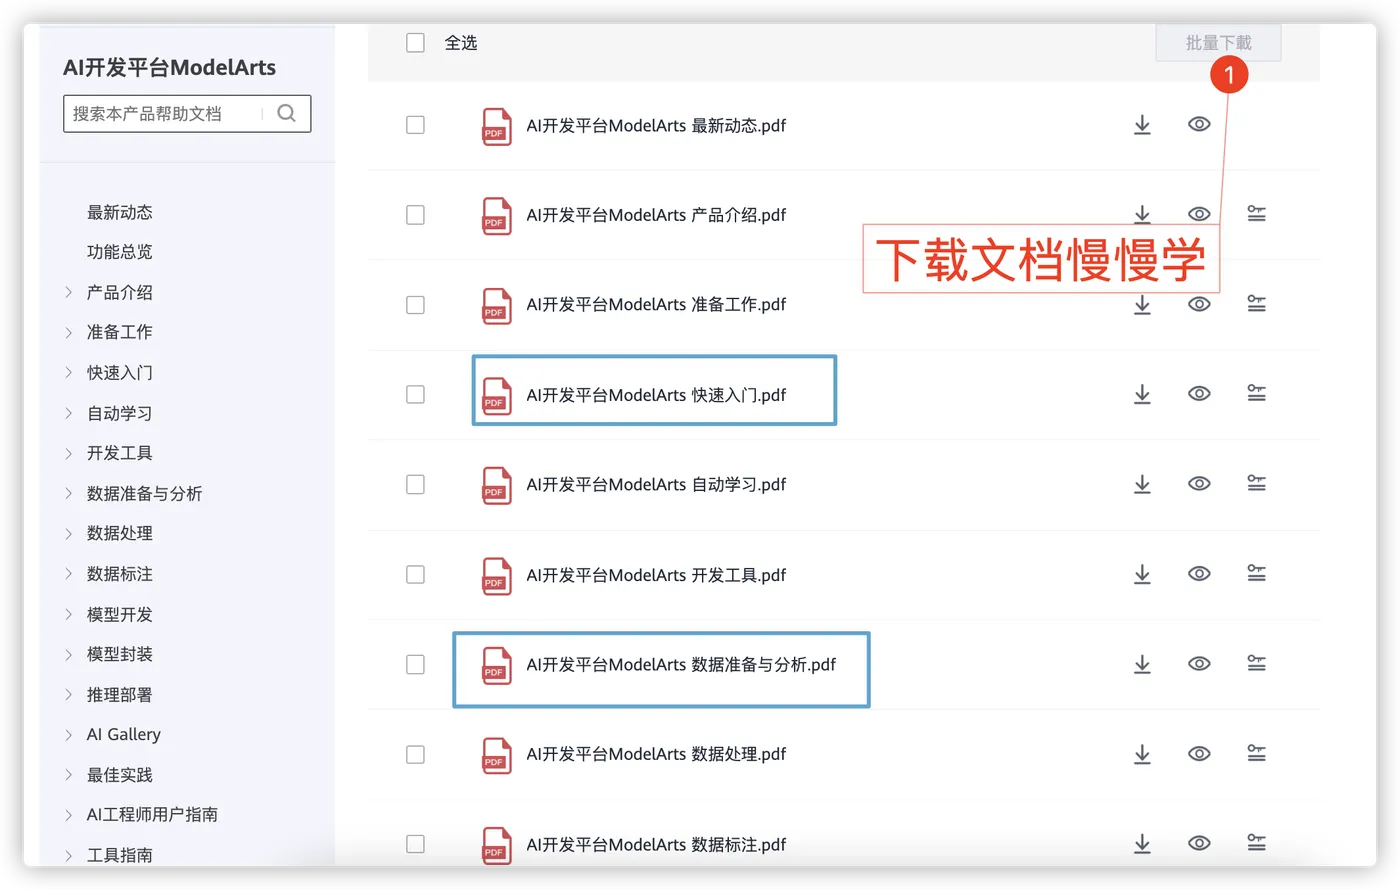Expand the 数据标注 sidebar chevron
Image resolution: width=1400 pixels, height=890 pixels.
[68, 574]
